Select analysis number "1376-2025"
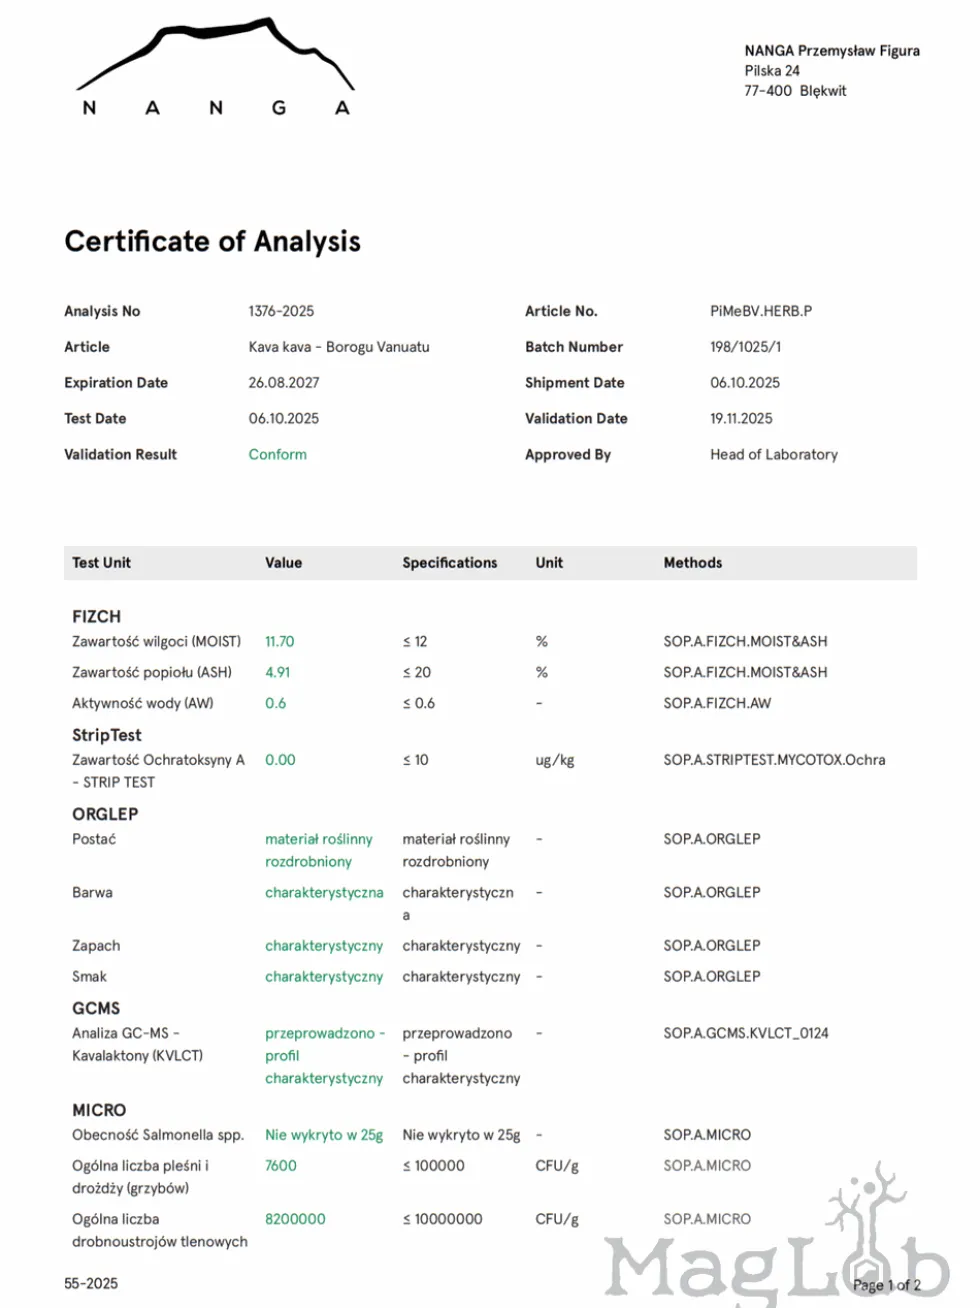The image size is (980, 1308). click(x=281, y=311)
